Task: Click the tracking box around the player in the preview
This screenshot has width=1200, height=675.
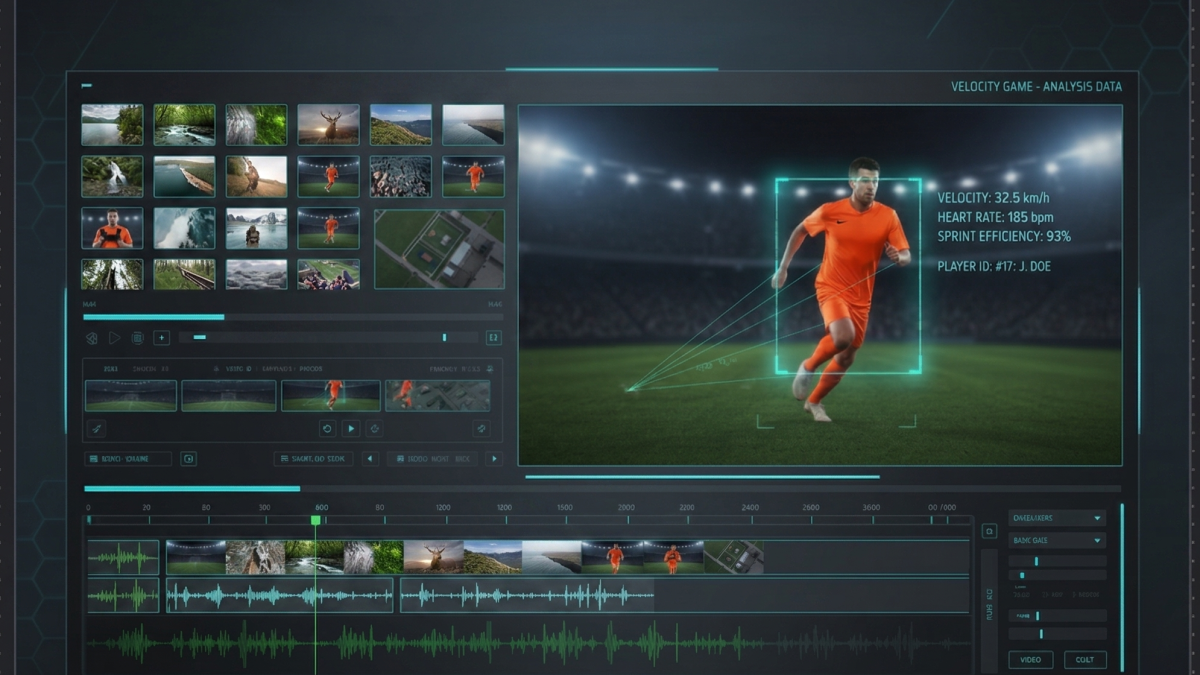Action: point(848,277)
